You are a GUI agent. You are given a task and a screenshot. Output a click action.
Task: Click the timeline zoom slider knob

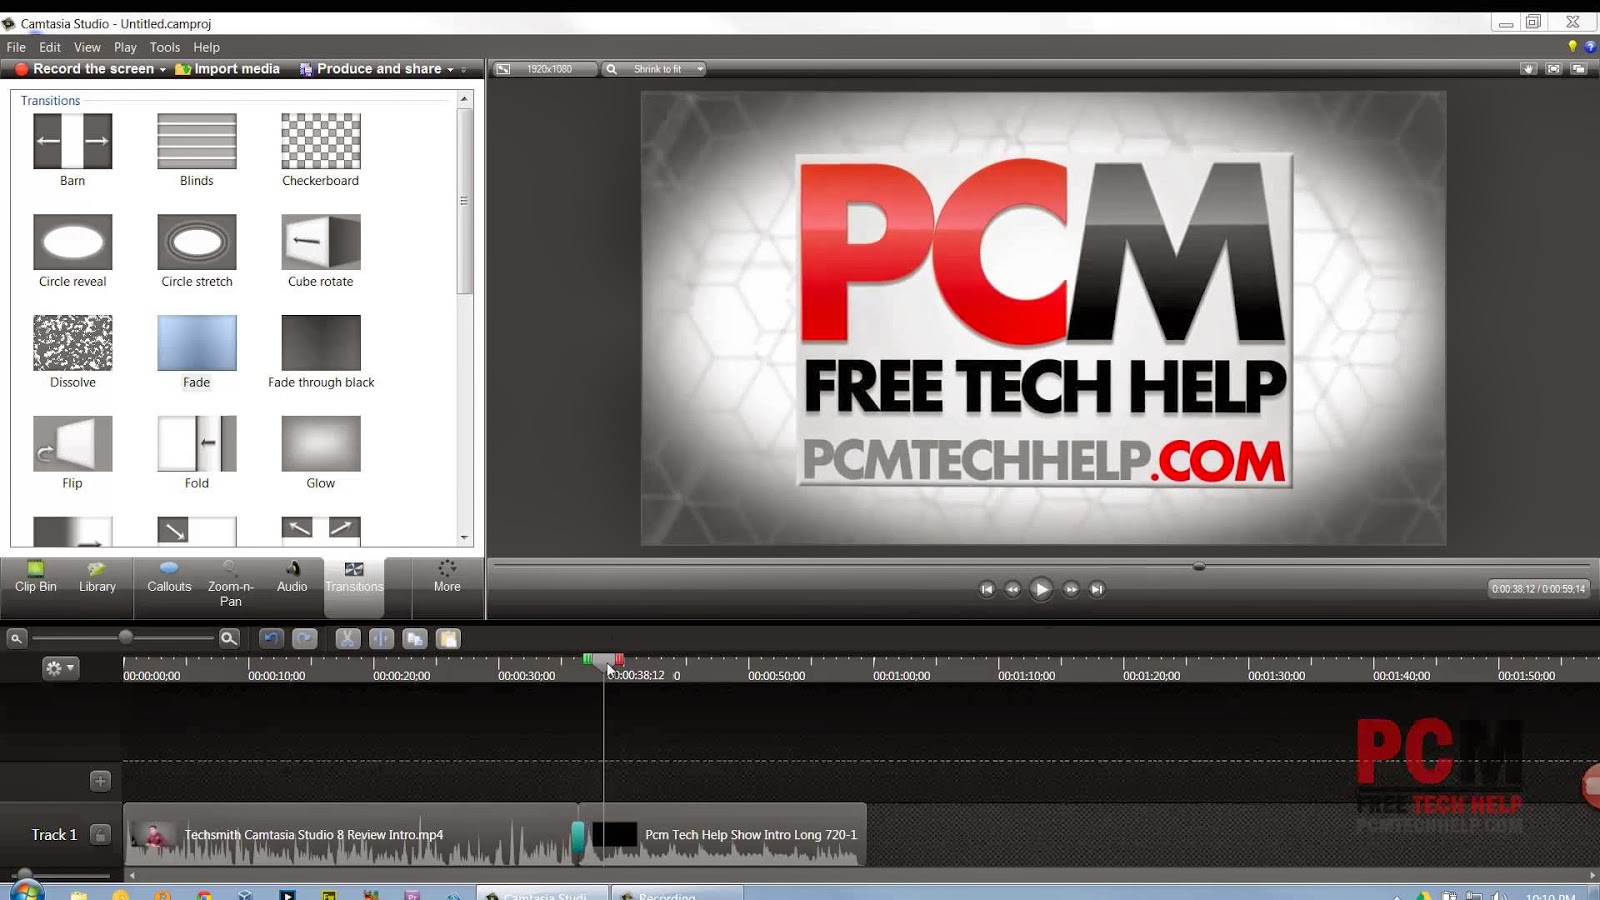click(x=125, y=637)
